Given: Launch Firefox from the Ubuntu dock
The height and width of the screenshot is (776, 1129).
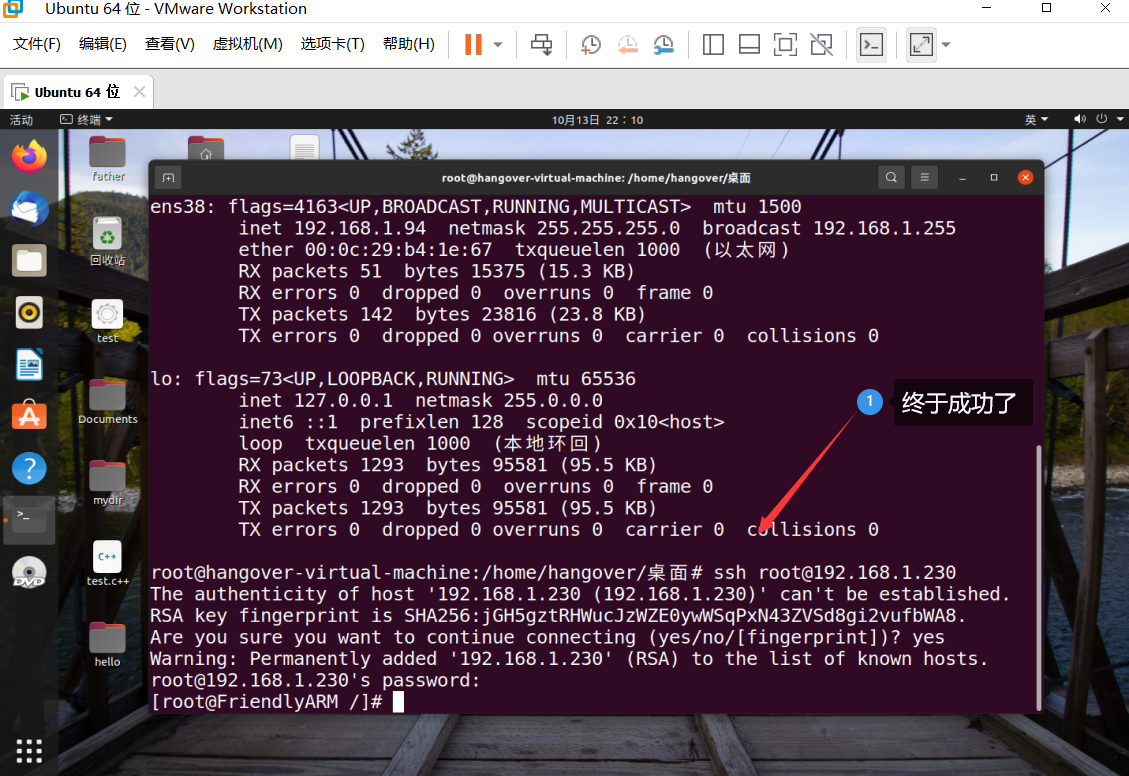Looking at the screenshot, I should coord(29,156).
